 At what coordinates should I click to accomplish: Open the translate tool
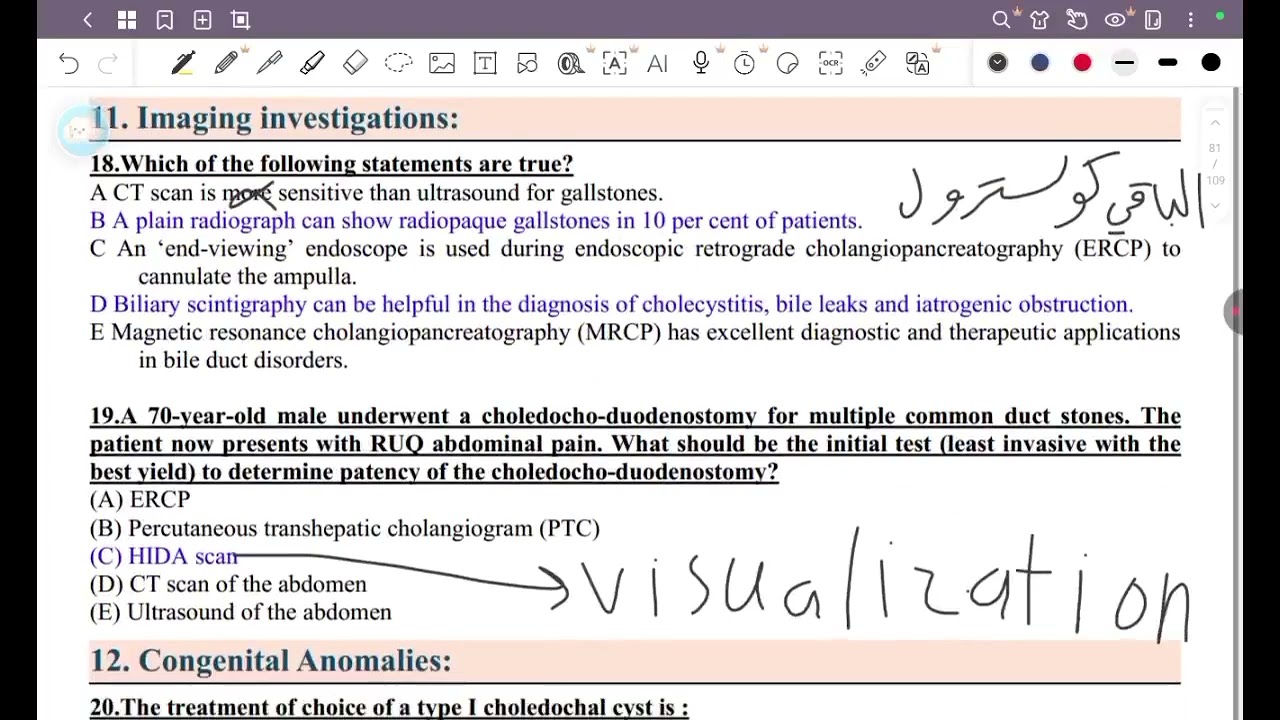[x=917, y=64]
